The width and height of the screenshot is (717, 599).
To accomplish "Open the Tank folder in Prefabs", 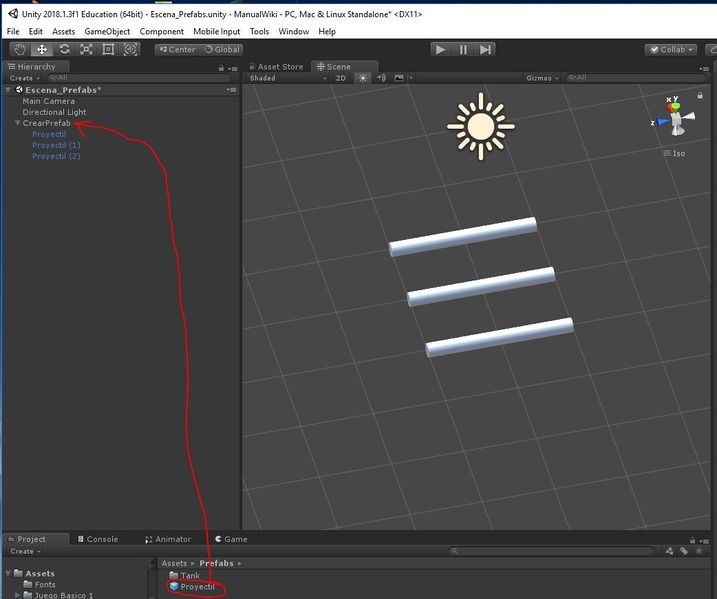I will pos(184,575).
